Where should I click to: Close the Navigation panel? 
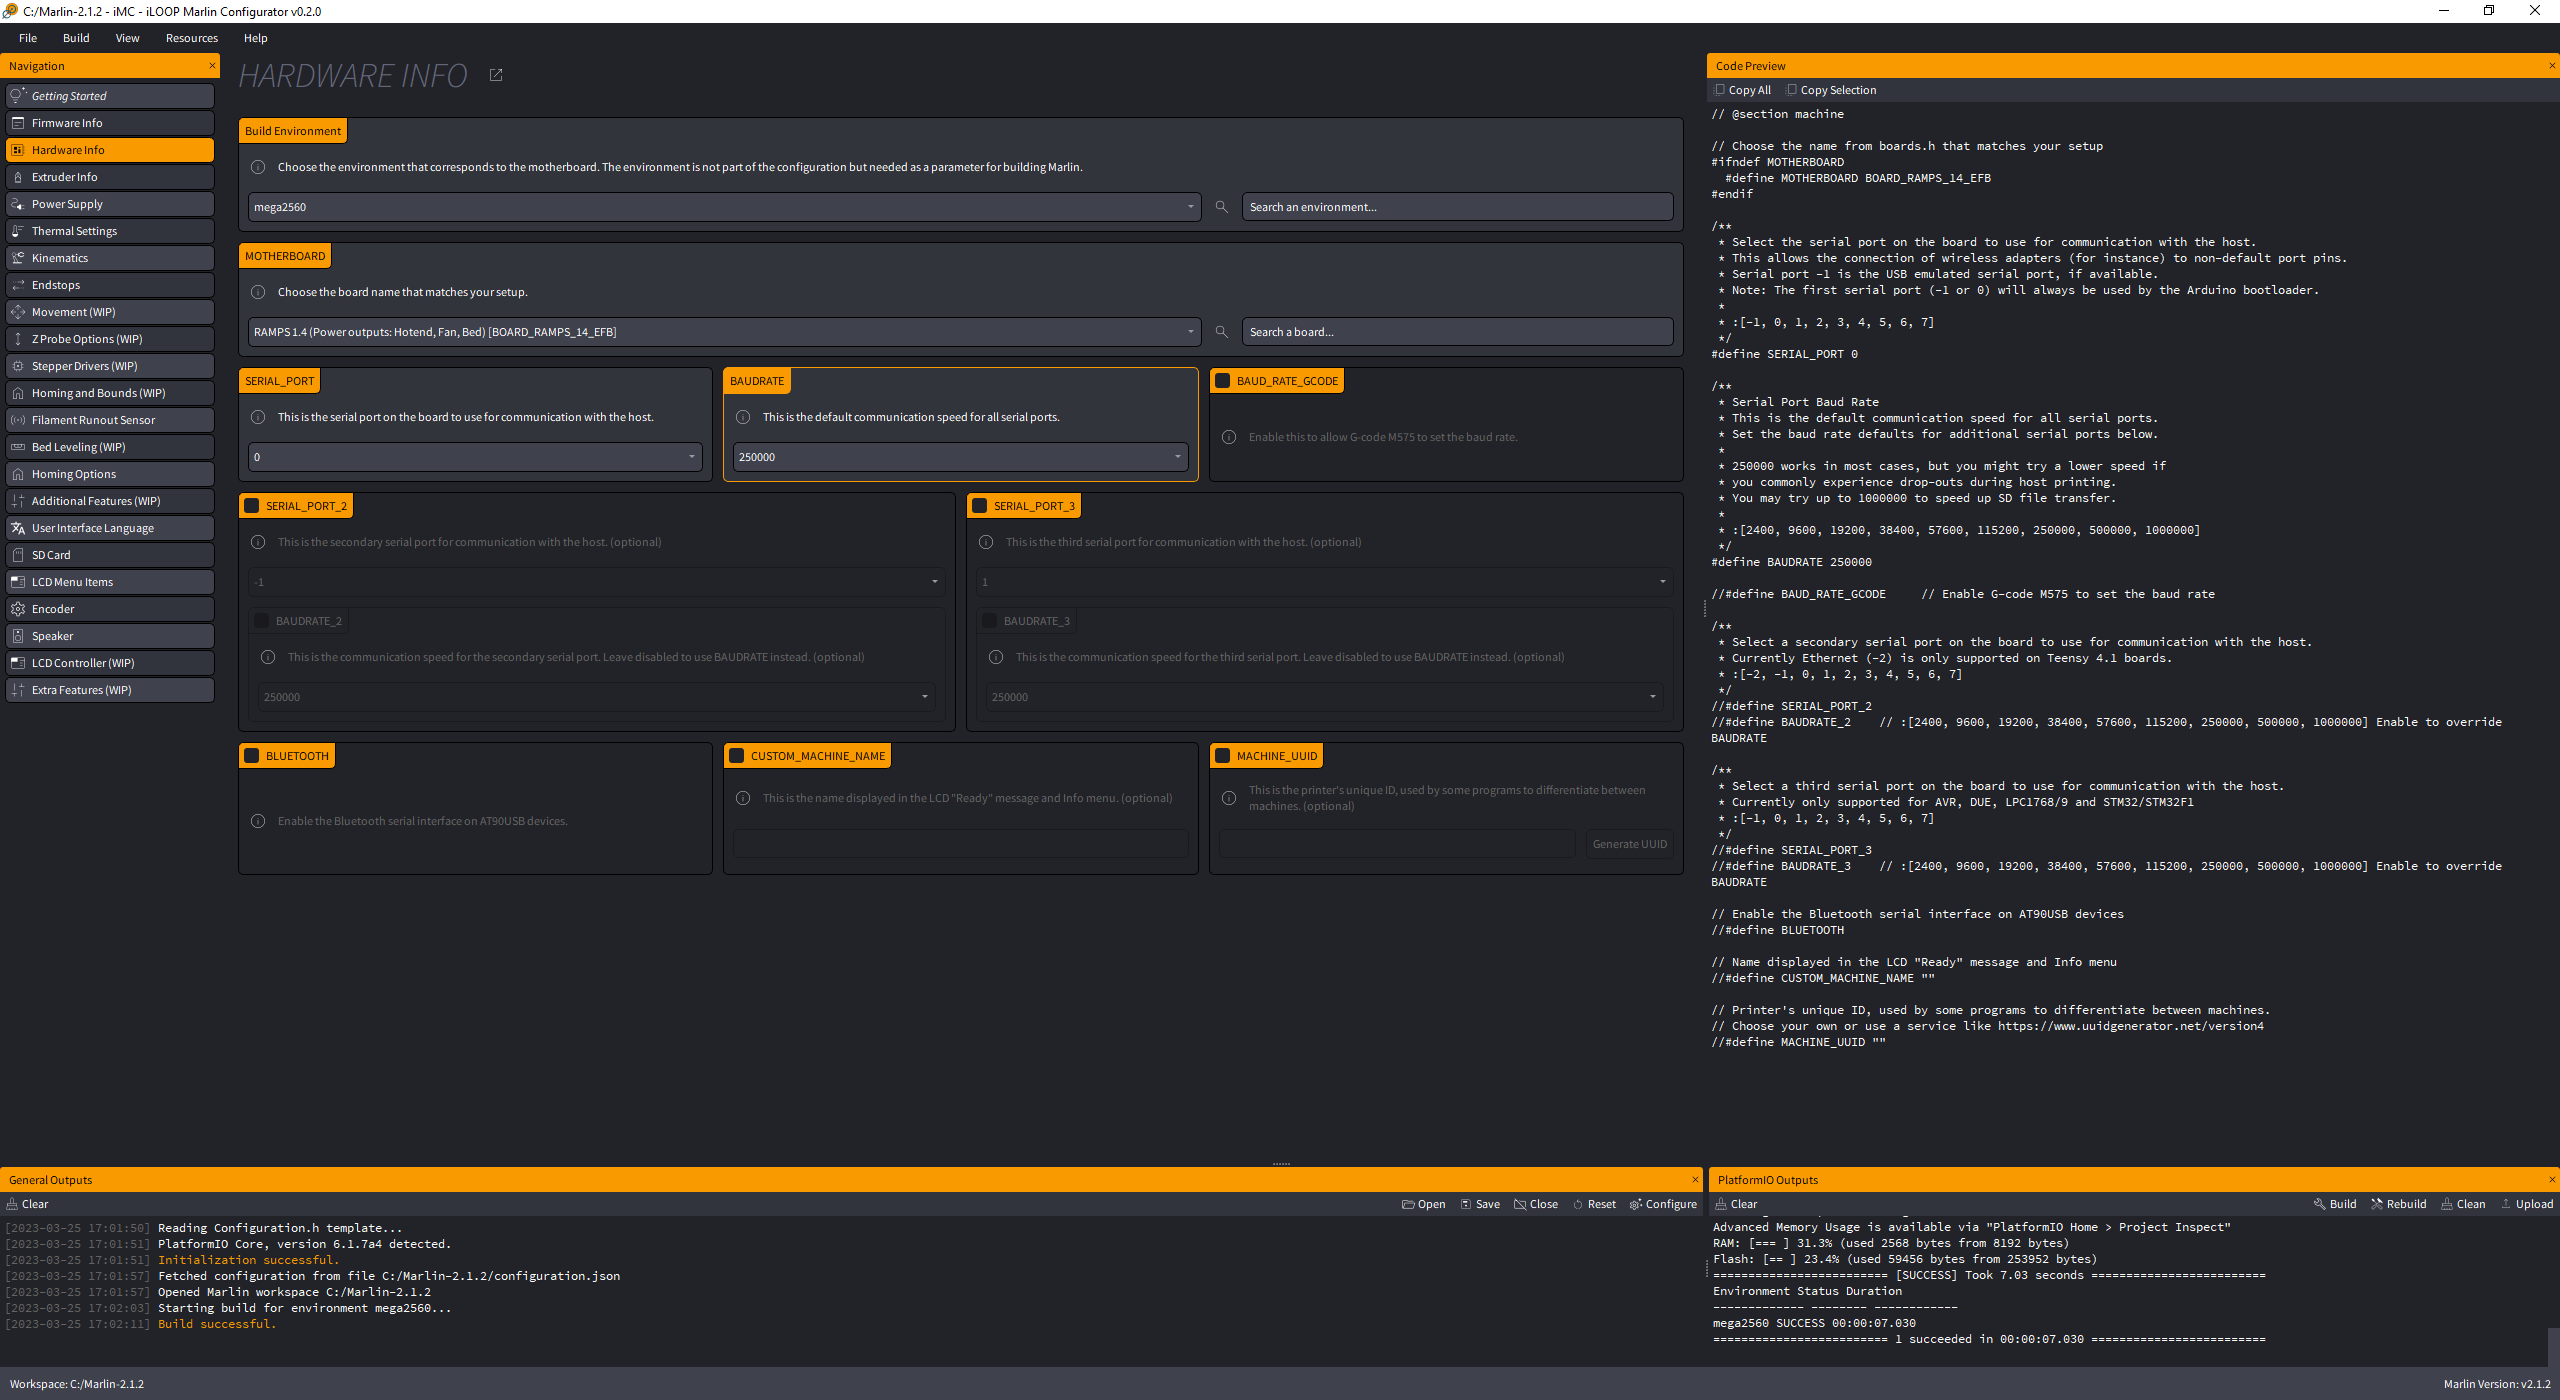pos(212,66)
